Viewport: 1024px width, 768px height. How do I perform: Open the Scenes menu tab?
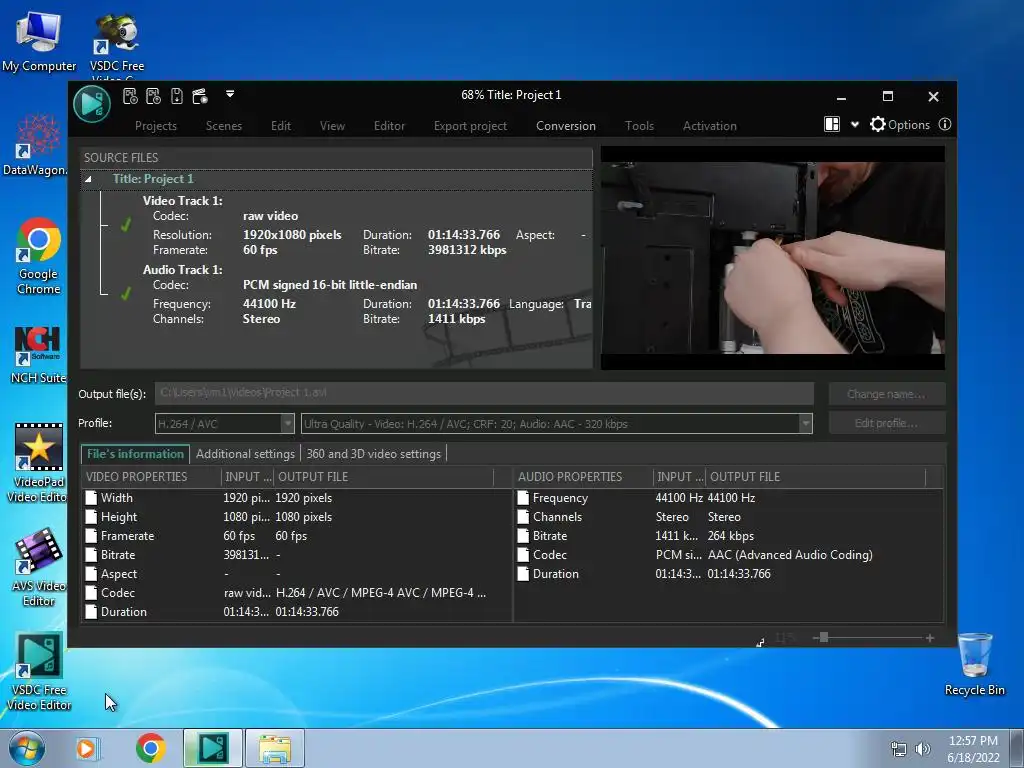[224, 125]
